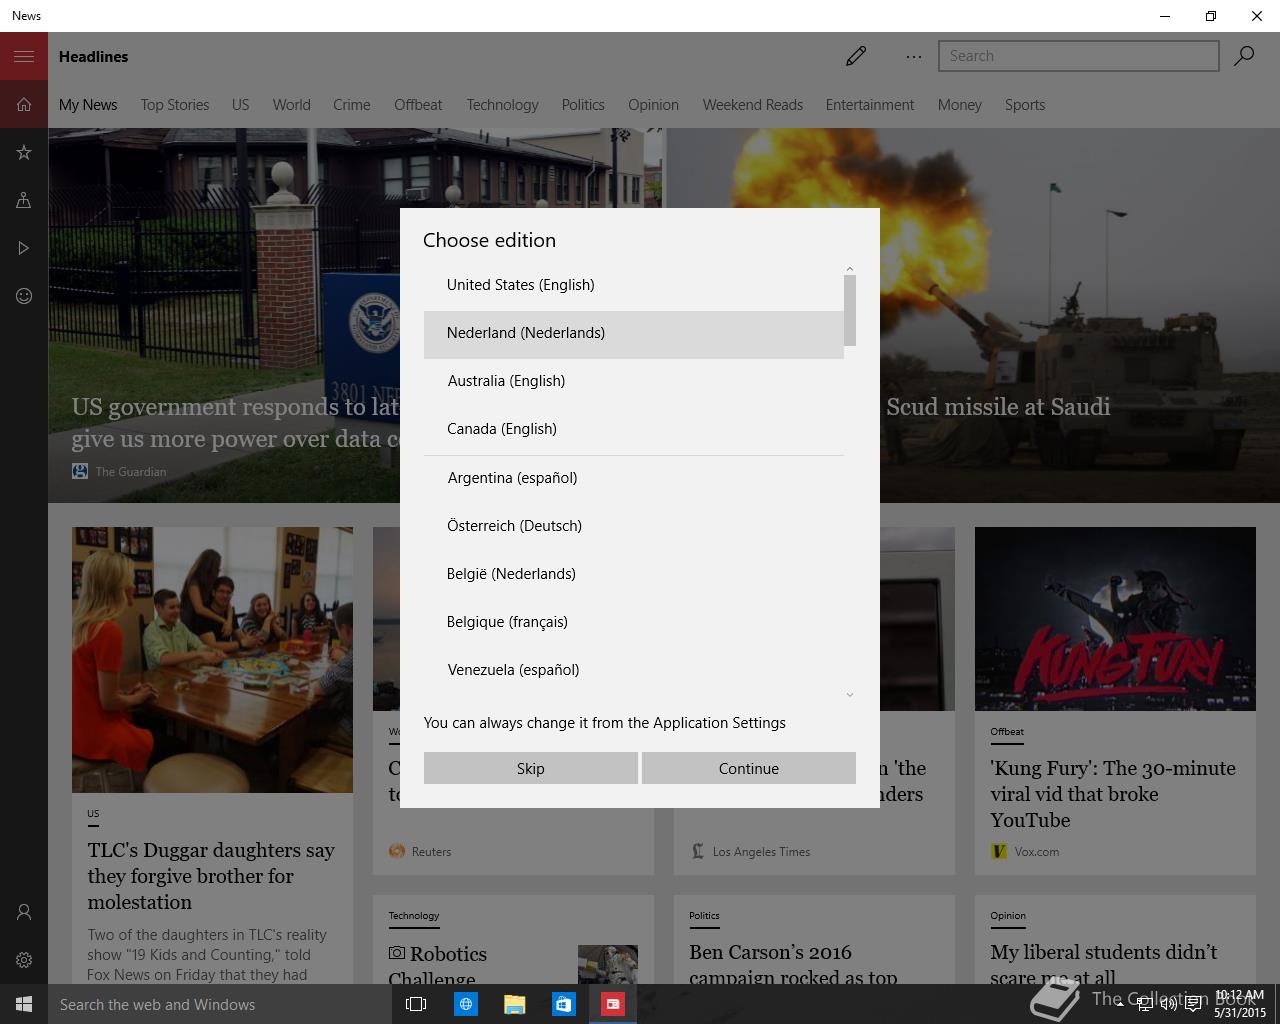Open TLC's Duggar daughters headline
This screenshot has width=1280, height=1024.
tap(211, 876)
